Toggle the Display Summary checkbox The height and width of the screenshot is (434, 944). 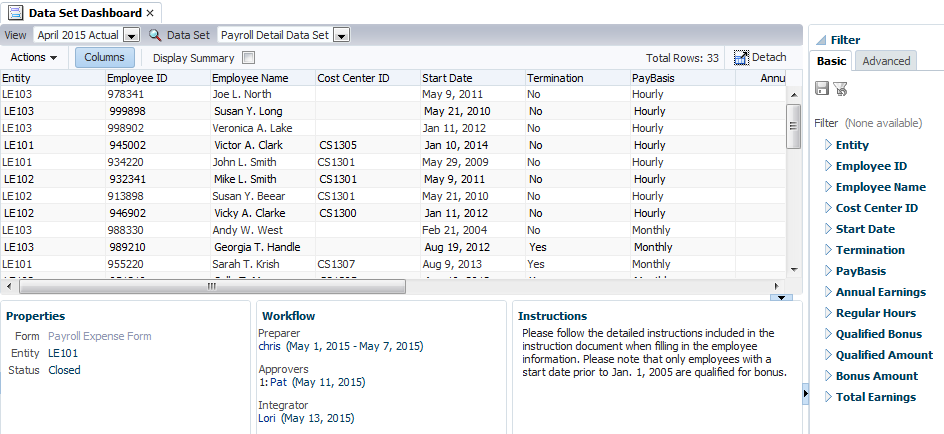click(x=249, y=58)
